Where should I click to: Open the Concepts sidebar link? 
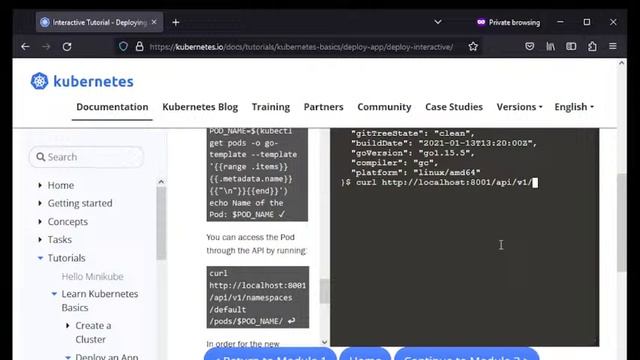pyautogui.click(x=68, y=222)
